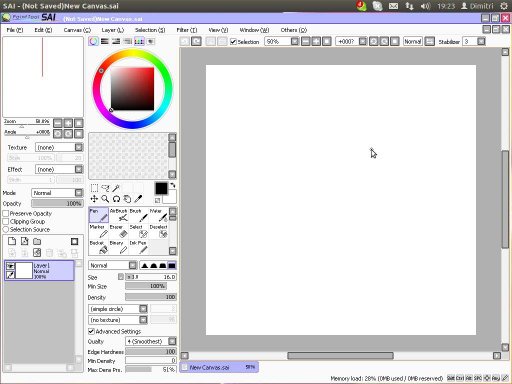Hide Layer1 using its eye icon
This screenshot has width=512, height=384.
[x=10, y=266]
